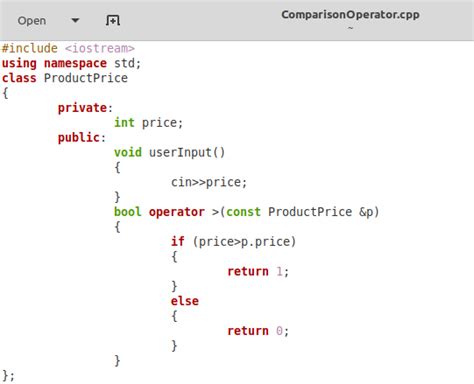Click the 'private:' keyword
The width and height of the screenshot is (474, 384).
pyautogui.click(x=85, y=108)
